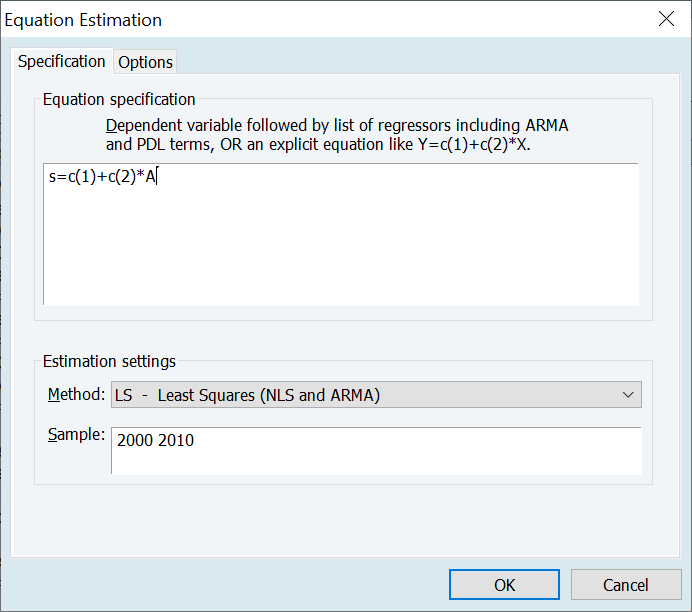Cancel the equation estimation

[x=625, y=585]
